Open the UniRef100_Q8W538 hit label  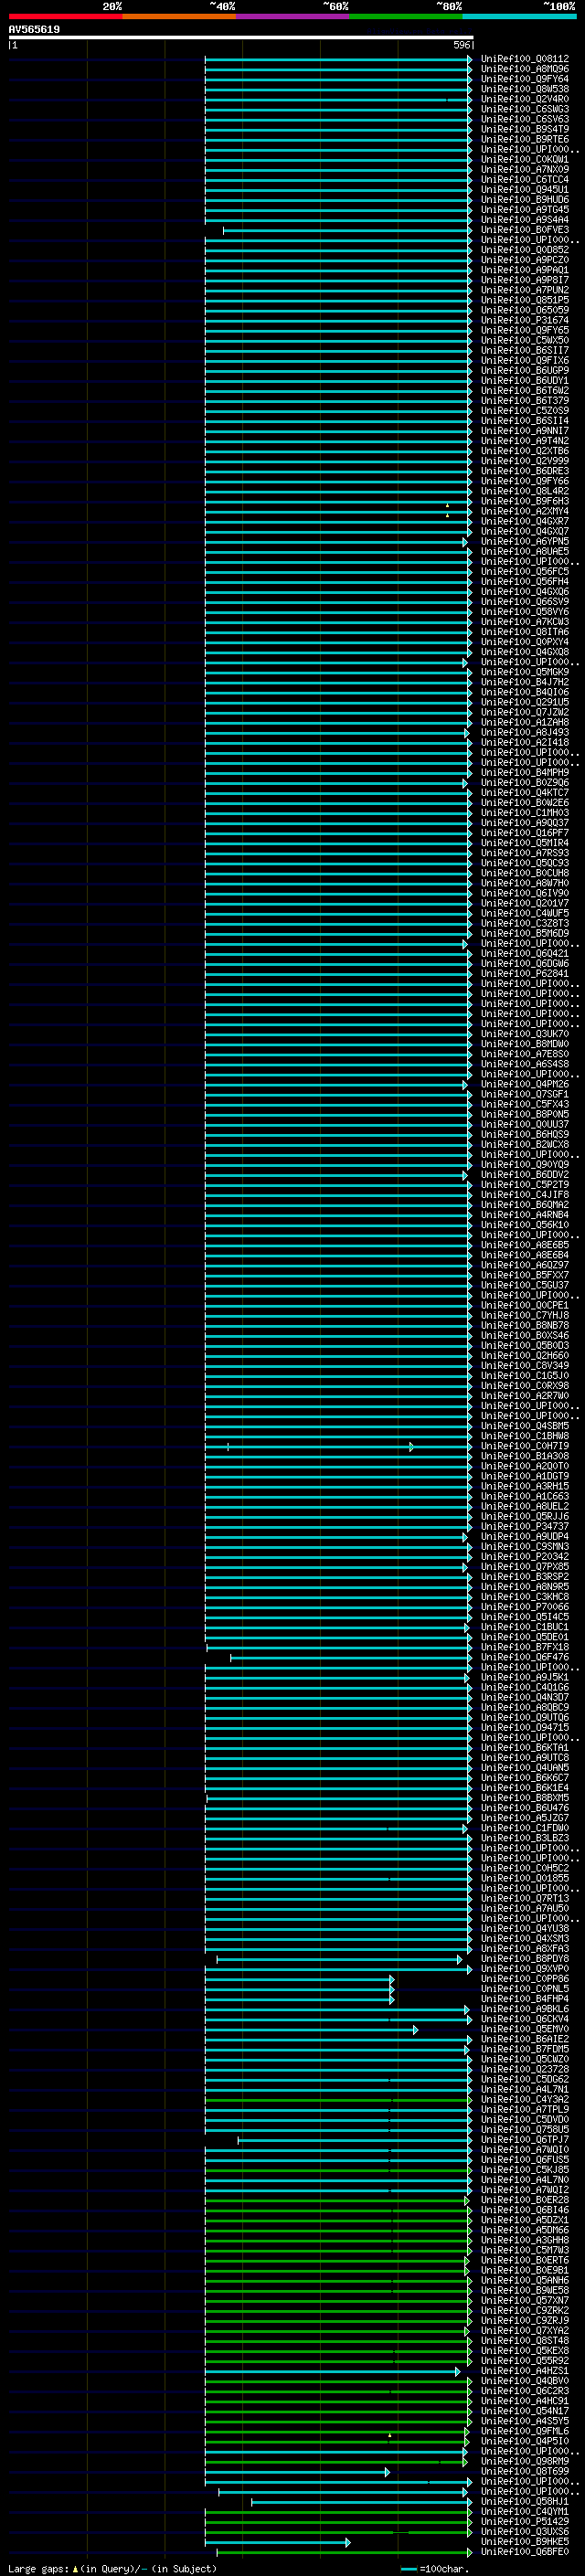525,89
